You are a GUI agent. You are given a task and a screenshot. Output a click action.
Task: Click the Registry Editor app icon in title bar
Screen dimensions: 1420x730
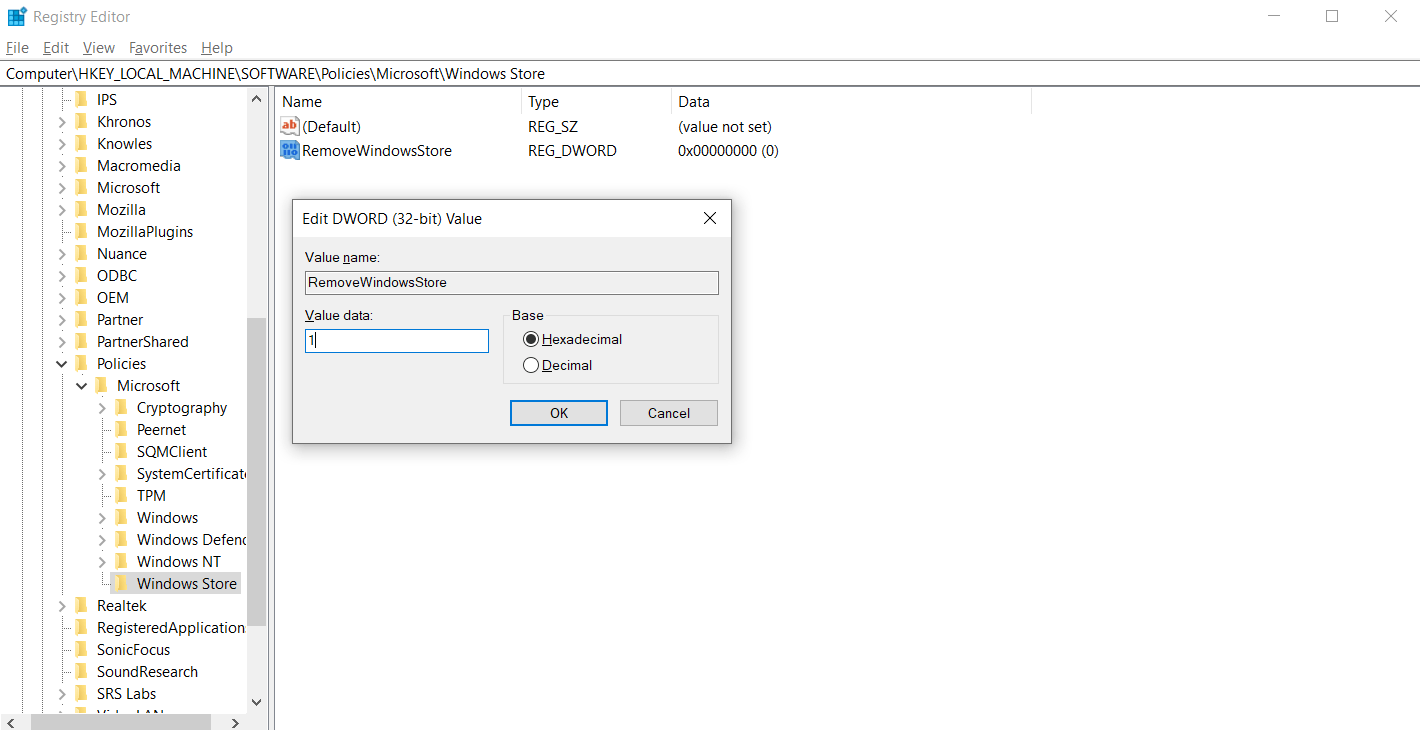(x=17, y=16)
